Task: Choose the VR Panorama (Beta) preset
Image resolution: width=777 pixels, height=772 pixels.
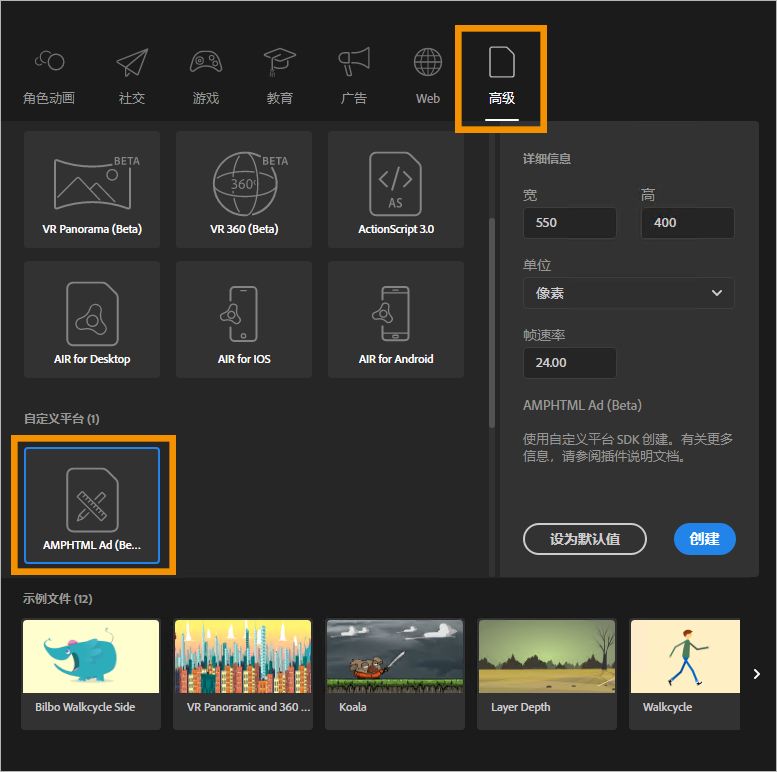Action: 92,189
